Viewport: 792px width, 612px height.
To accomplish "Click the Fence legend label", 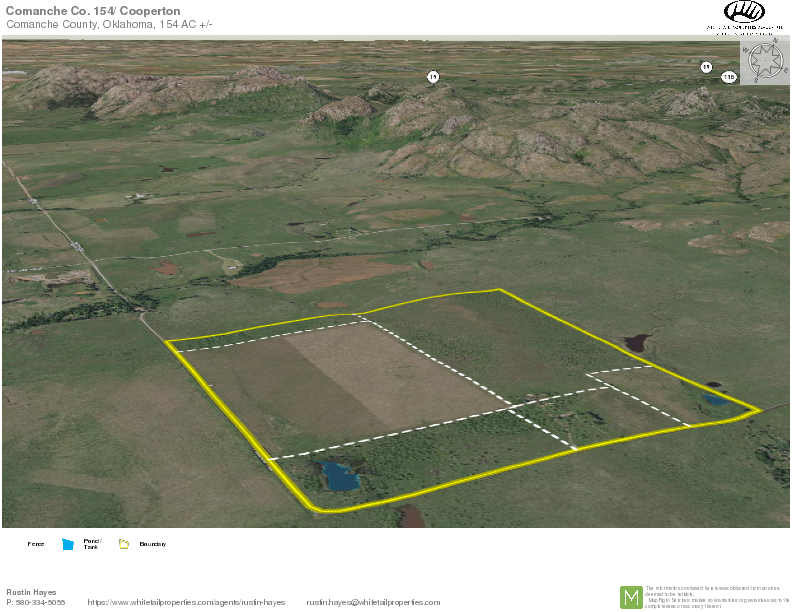I will [x=36, y=544].
